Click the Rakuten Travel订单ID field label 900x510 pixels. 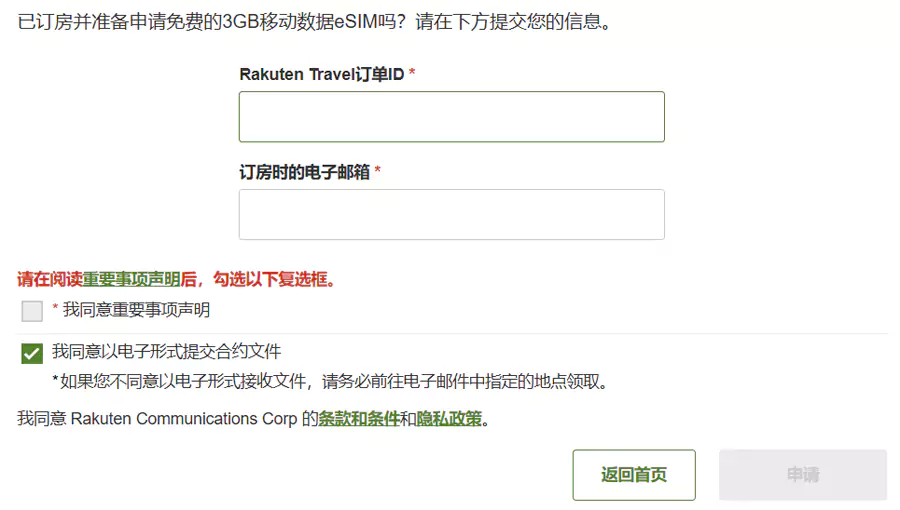pos(321,74)
